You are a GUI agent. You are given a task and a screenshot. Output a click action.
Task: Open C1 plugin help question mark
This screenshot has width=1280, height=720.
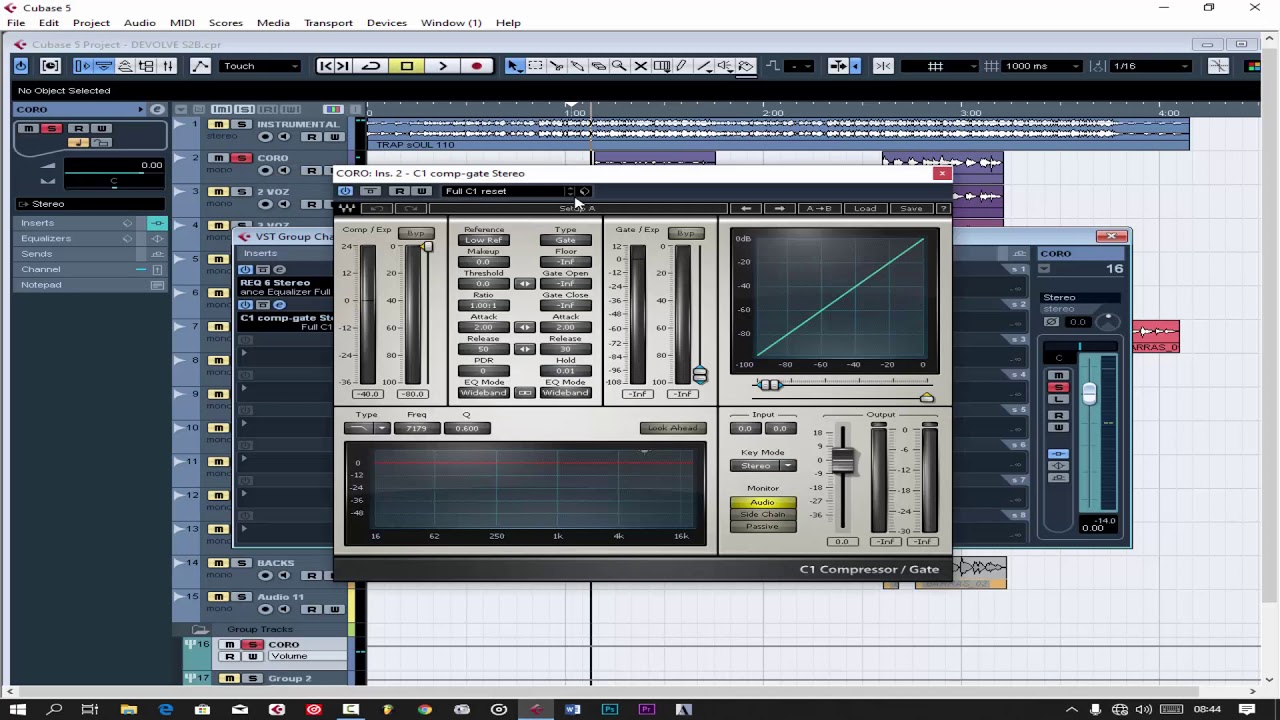point(943,208)
